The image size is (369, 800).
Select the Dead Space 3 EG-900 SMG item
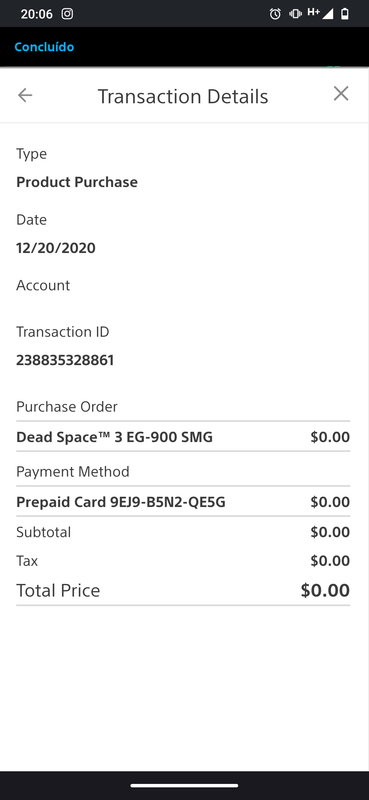[x=114, y=437]
